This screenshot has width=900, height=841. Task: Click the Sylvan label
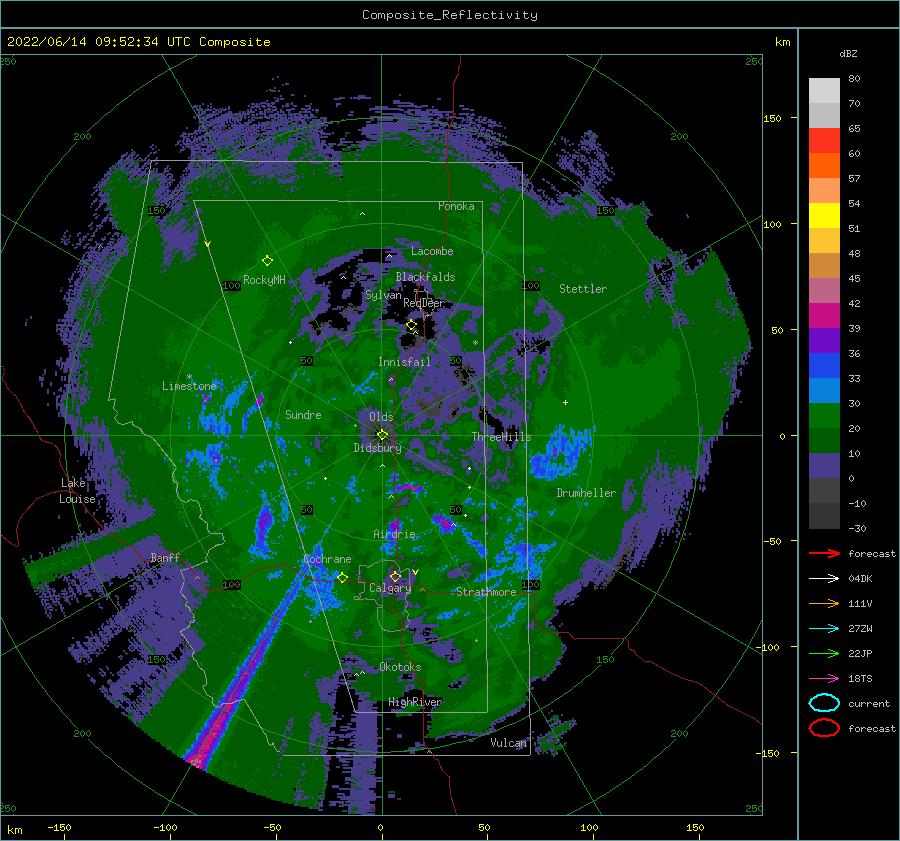(383, 295)
